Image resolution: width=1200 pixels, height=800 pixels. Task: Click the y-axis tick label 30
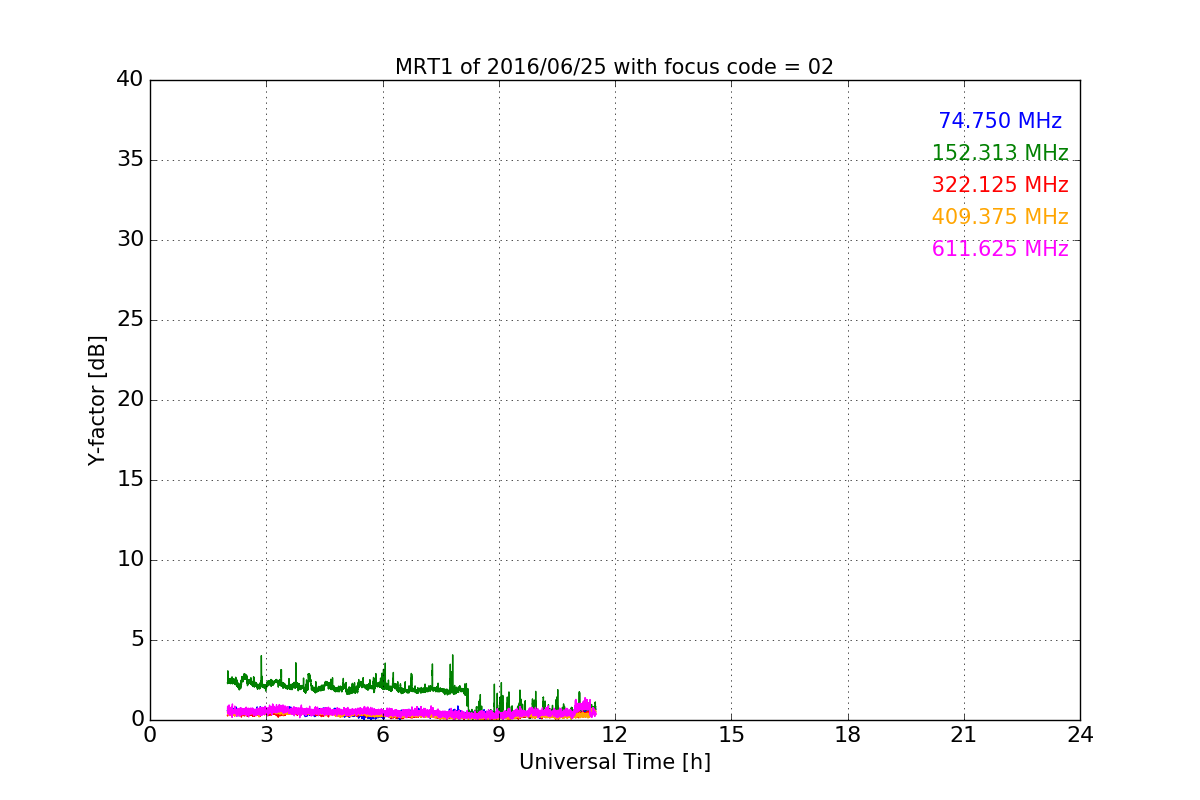tap(129, 240)
